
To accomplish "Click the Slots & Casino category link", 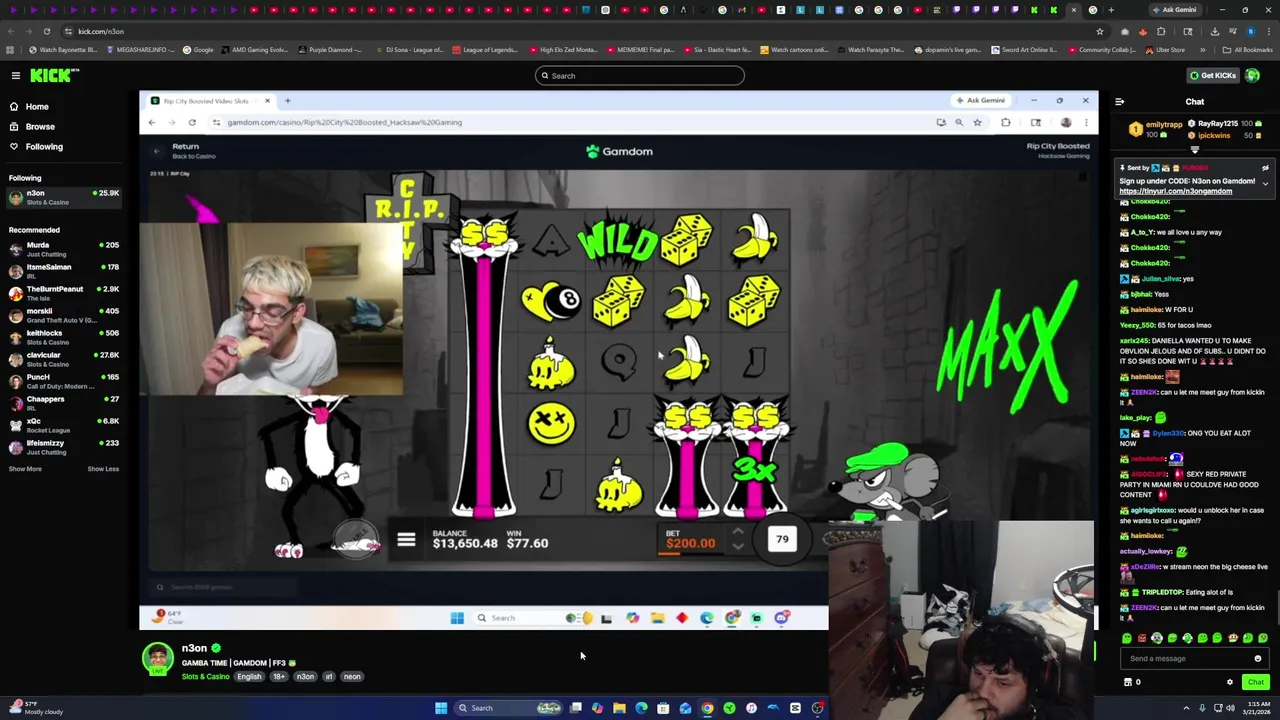I will pyautogui.click(x=205, y=677).
